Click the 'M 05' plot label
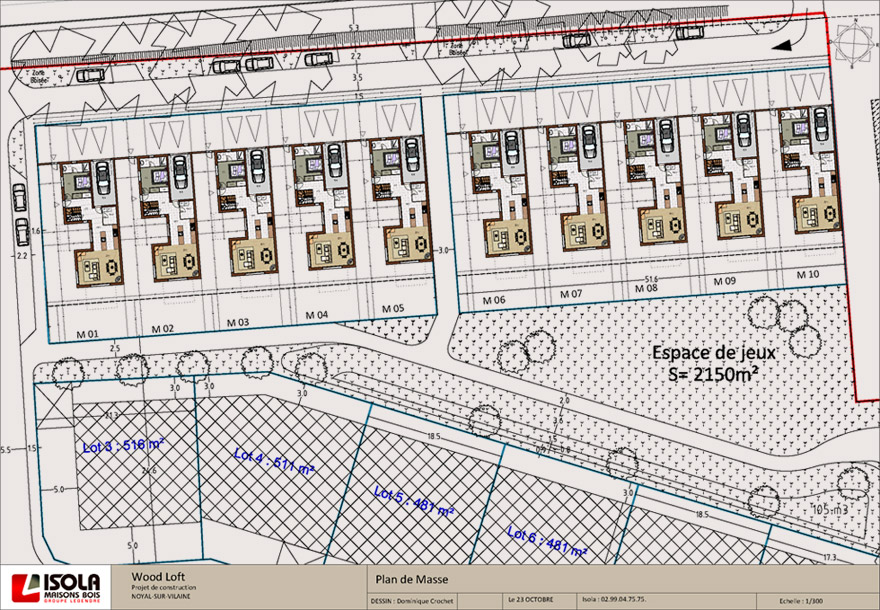This screenshot has height=610, width=880. [393, 308]
